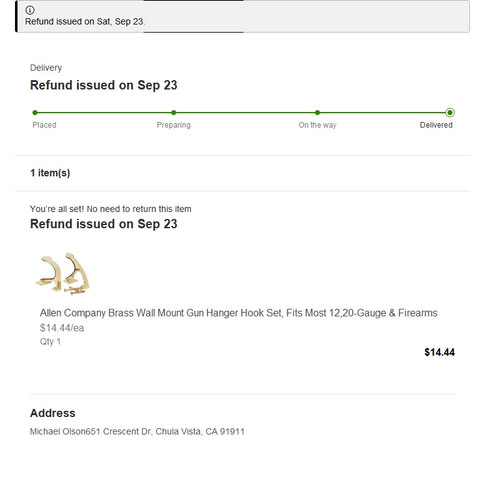Click the Delivered status label
Screen dimensions: 500x479
click(x=436, y=125)
